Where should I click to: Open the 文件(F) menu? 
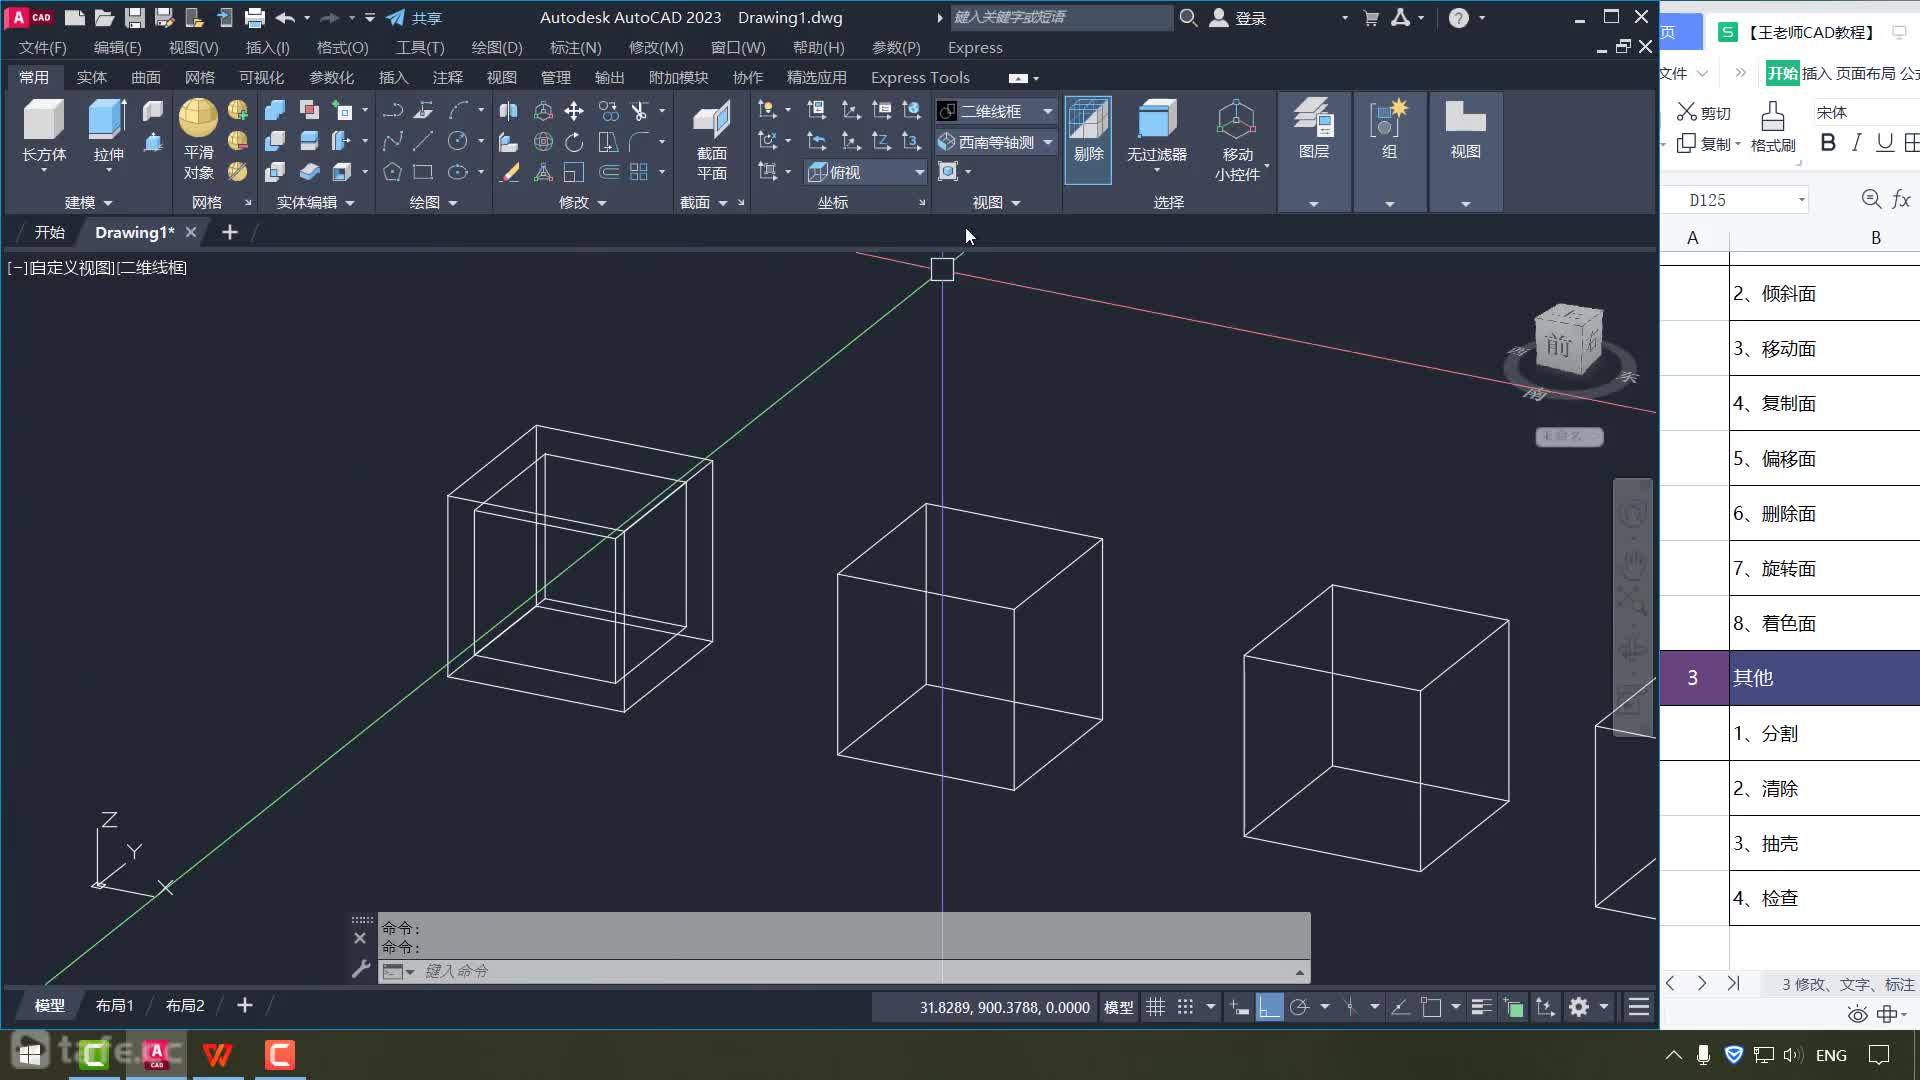tap(42, 47)
